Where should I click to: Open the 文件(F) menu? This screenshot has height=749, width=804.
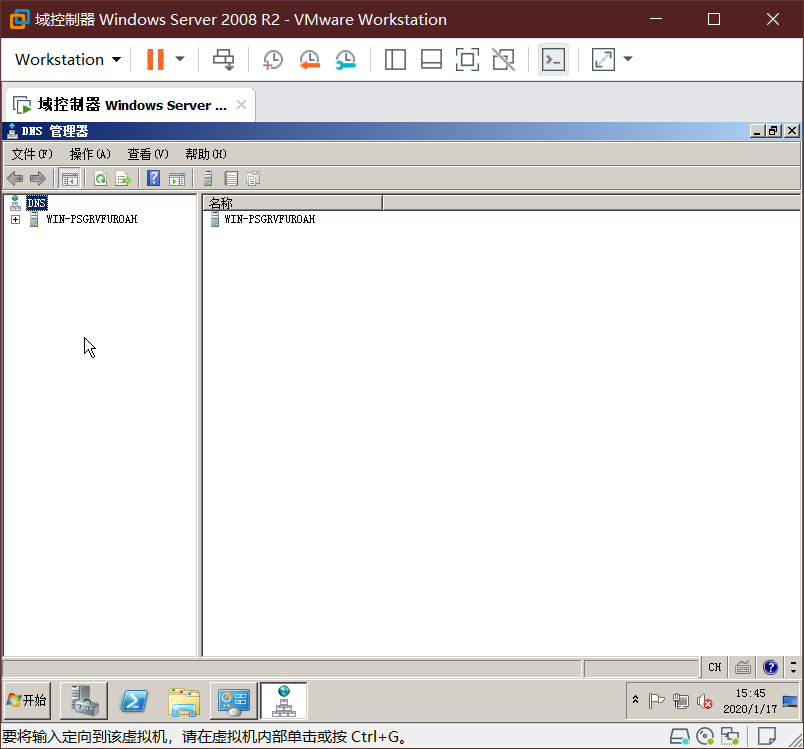click(32, 154)
